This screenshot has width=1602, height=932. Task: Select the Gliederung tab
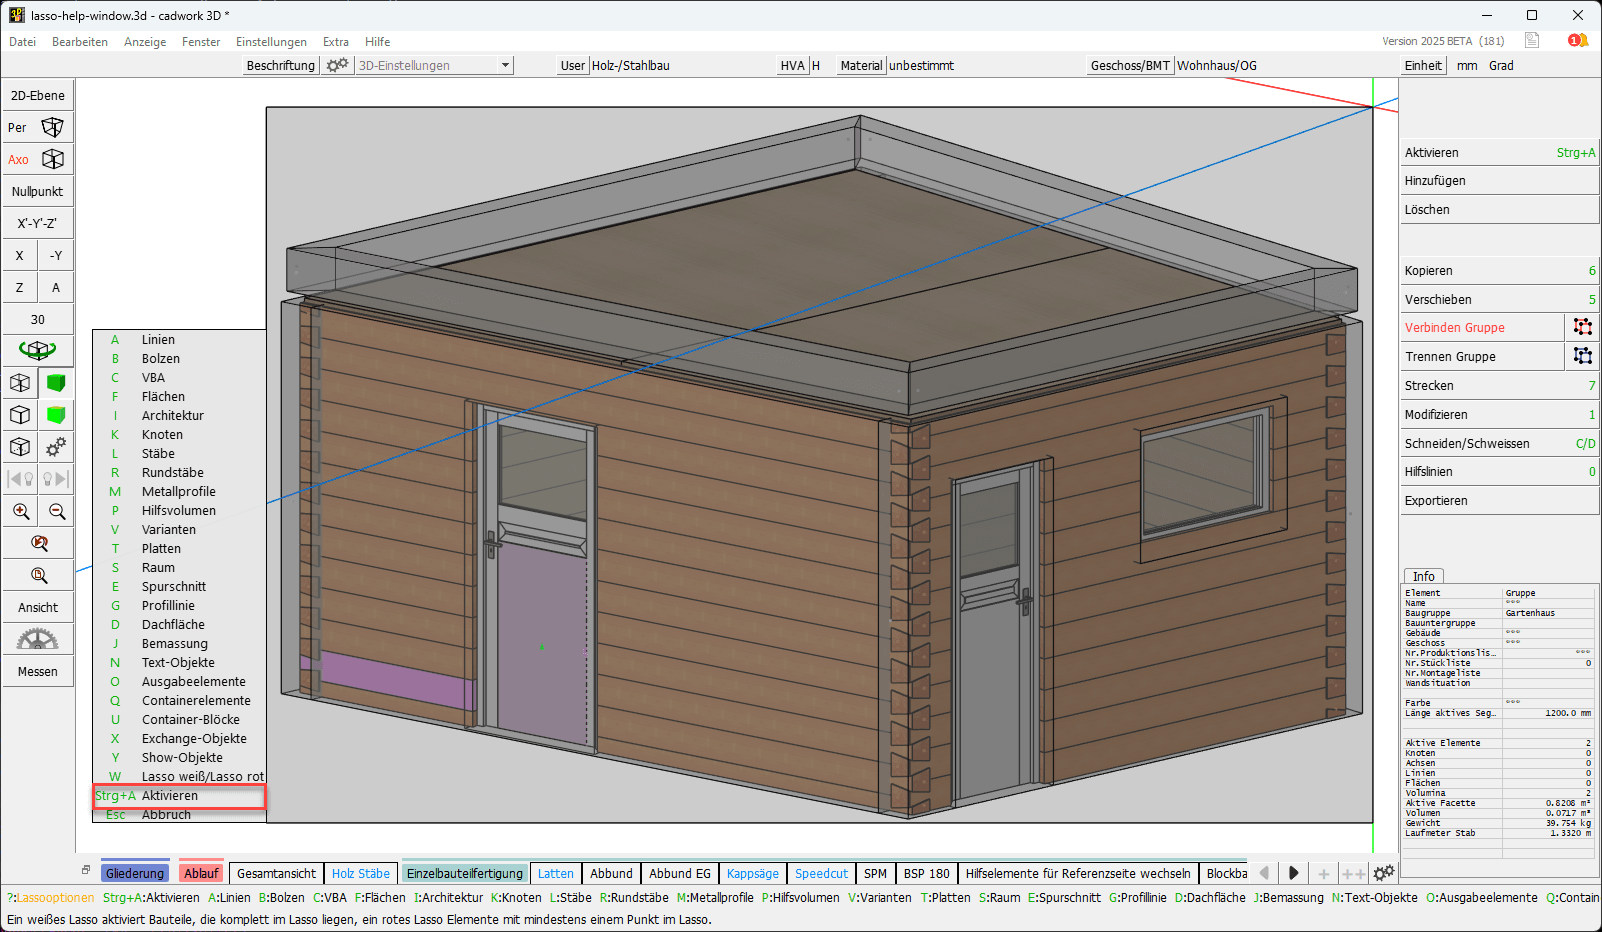click(x=135, y=873)
